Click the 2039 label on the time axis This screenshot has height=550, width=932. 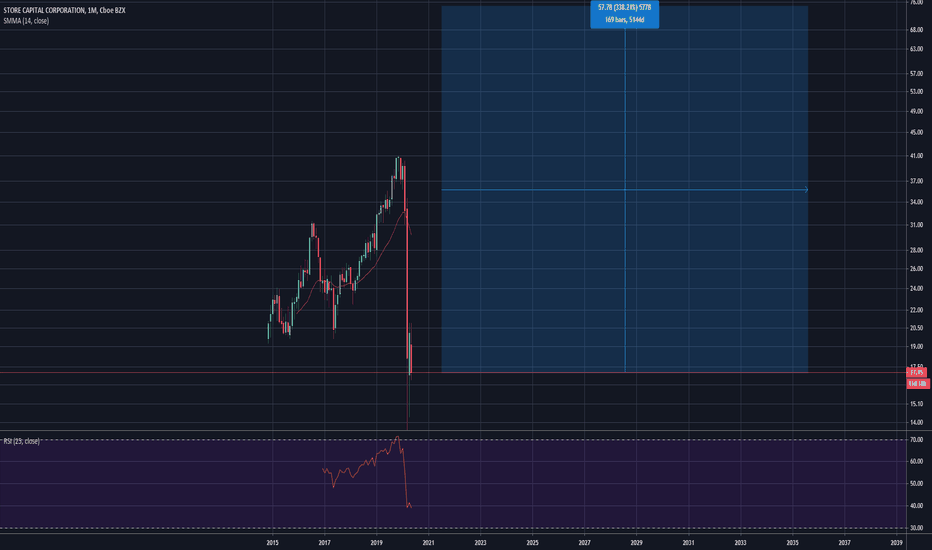click(896, 542)
